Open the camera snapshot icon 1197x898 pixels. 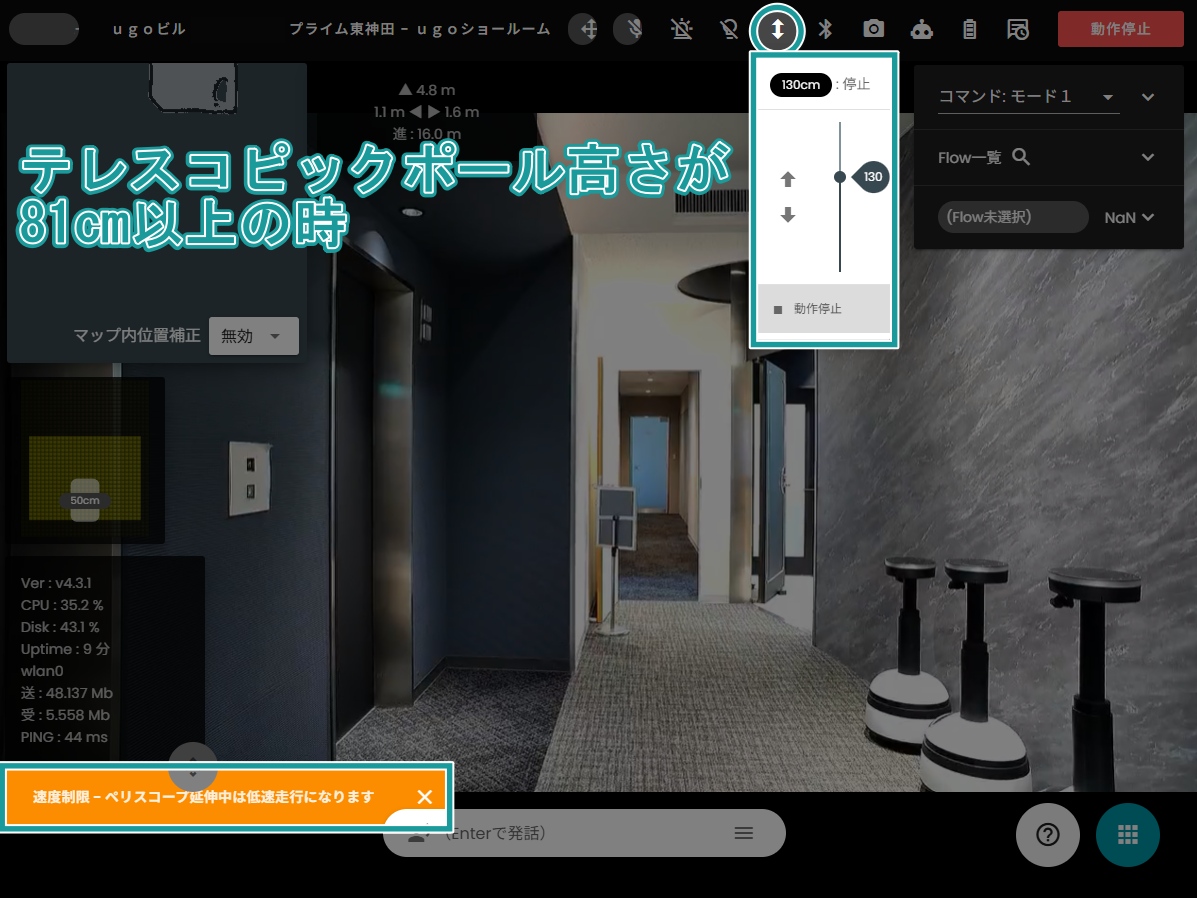(873, 29)
